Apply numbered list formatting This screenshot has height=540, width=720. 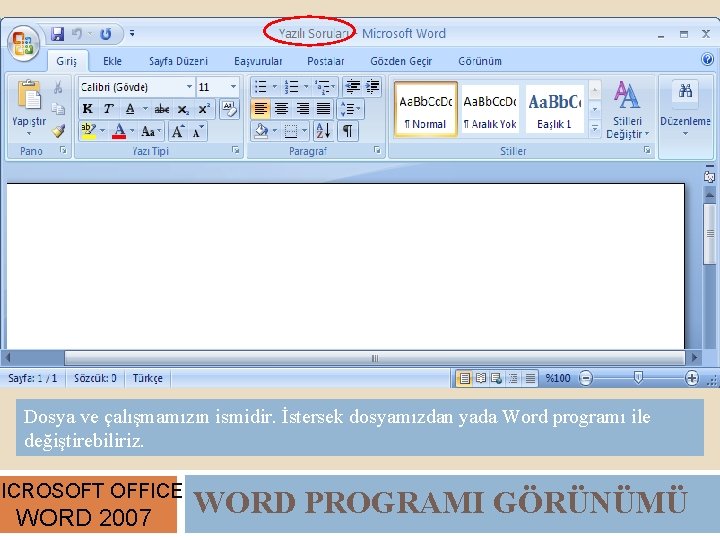[x=292, y=86]
